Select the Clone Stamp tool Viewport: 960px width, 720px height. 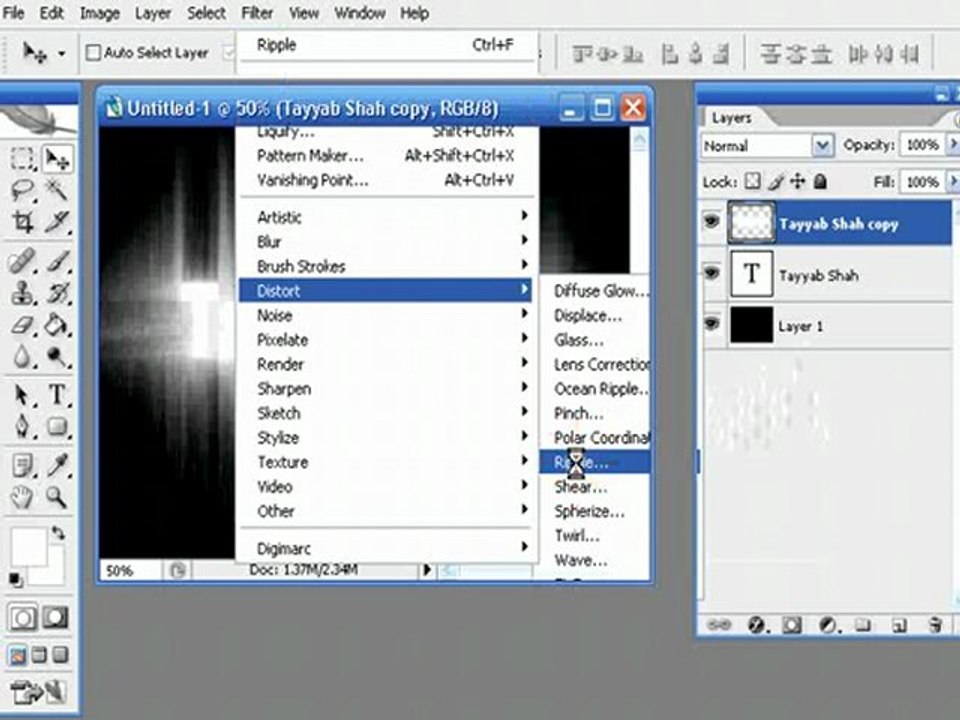click(23, 293)
